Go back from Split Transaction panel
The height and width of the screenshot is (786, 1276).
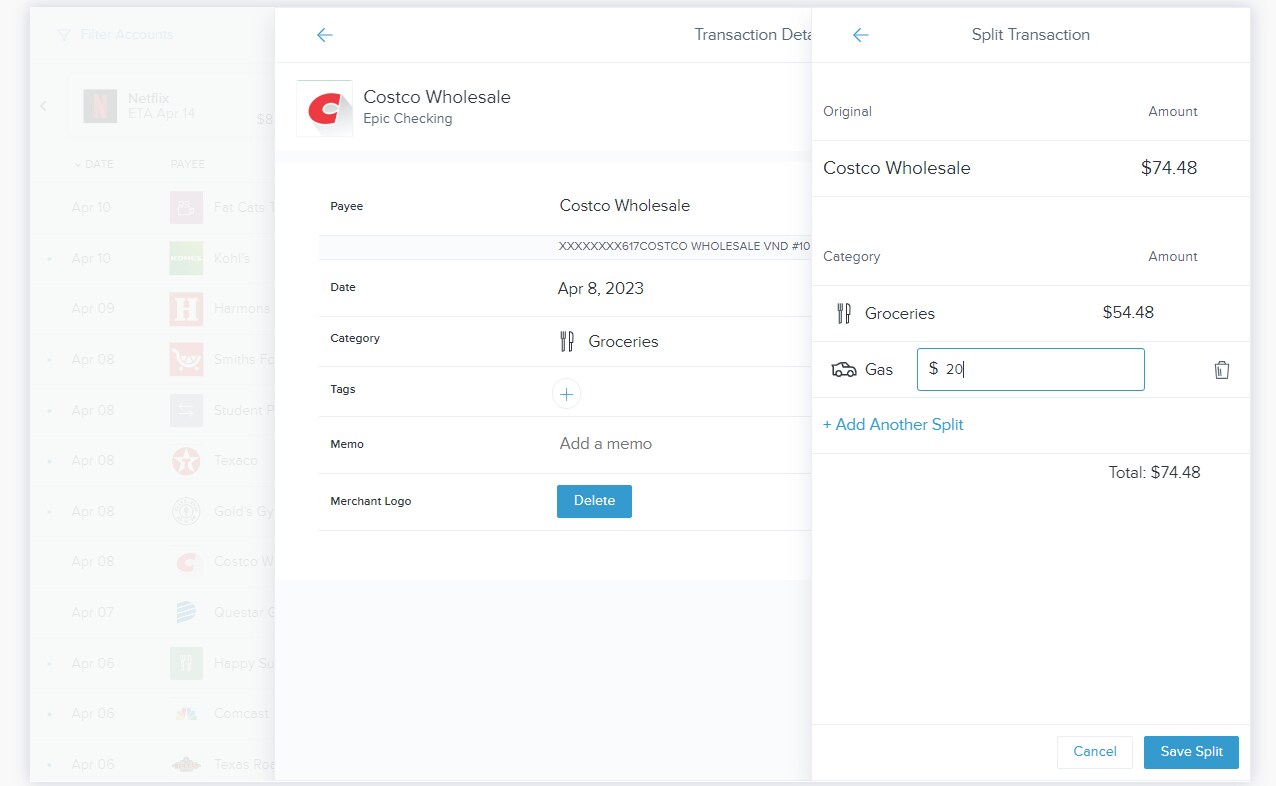coord(860,35)
